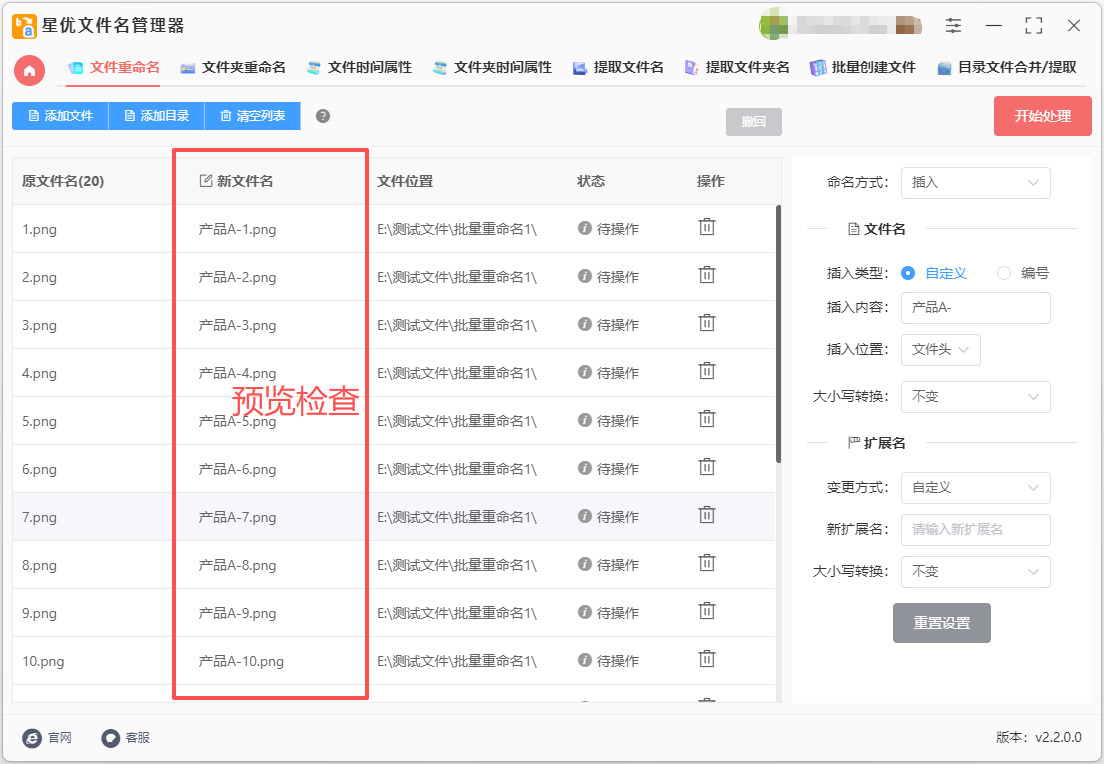
Task: Click the edit icon beside 新文件名 header
Action: pyautogui.click(x=206, y=181)
